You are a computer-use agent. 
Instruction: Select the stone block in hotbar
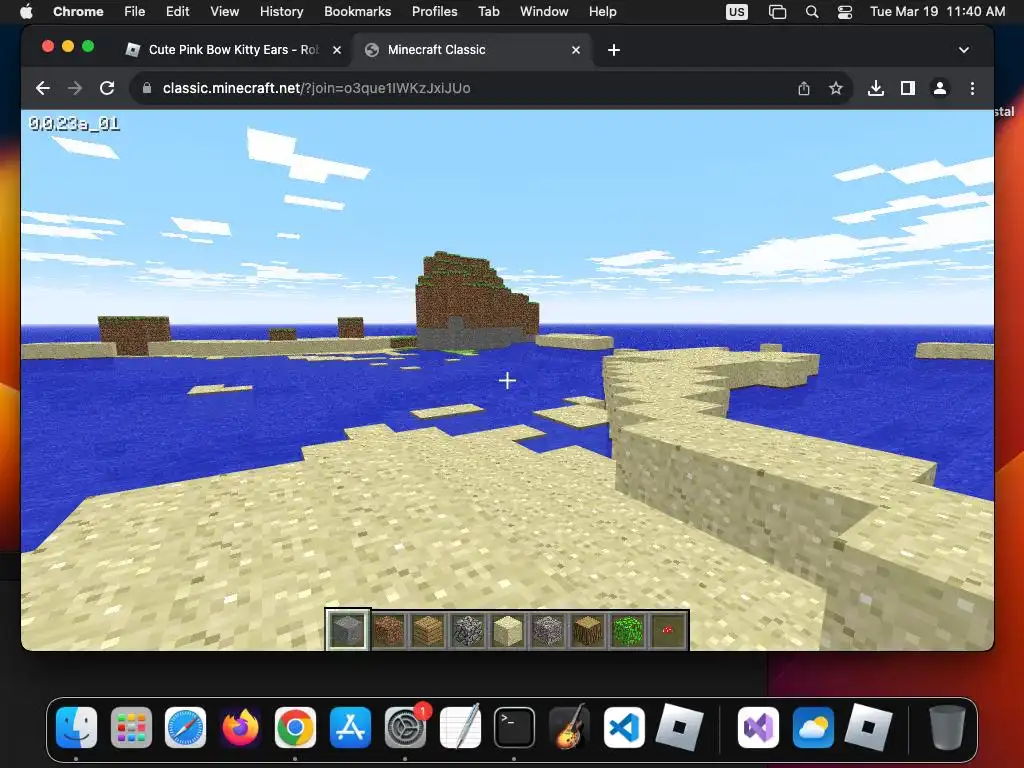click(347, 630)
